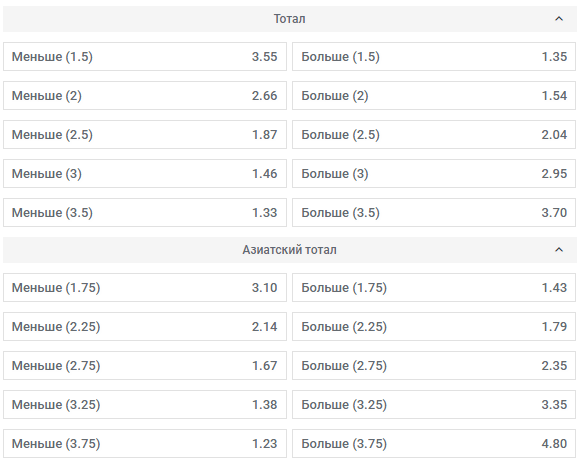This screenshot has width=584, height=463.
Task: Pick the Меньше (2) bet 2.66
Action: pyautogui.click(x=145, y=95)
